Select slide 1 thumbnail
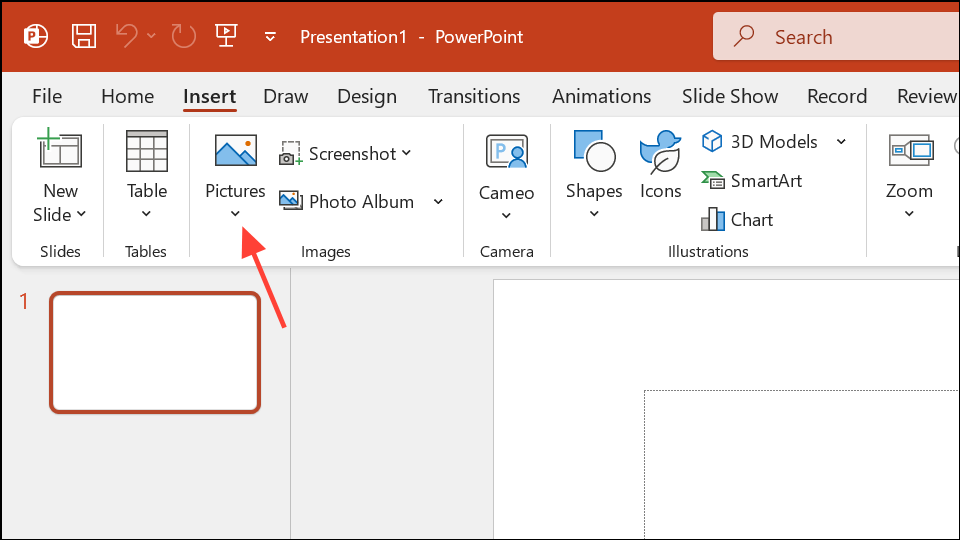This screenshot has width=960, height=540. 156,353
